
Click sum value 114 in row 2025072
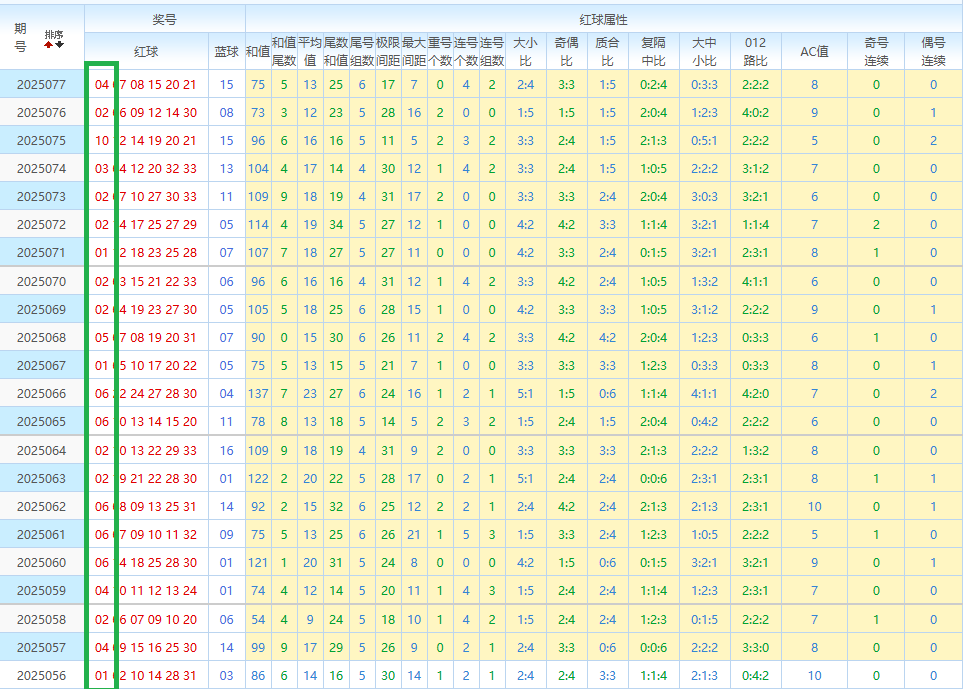tap(258, 224)
